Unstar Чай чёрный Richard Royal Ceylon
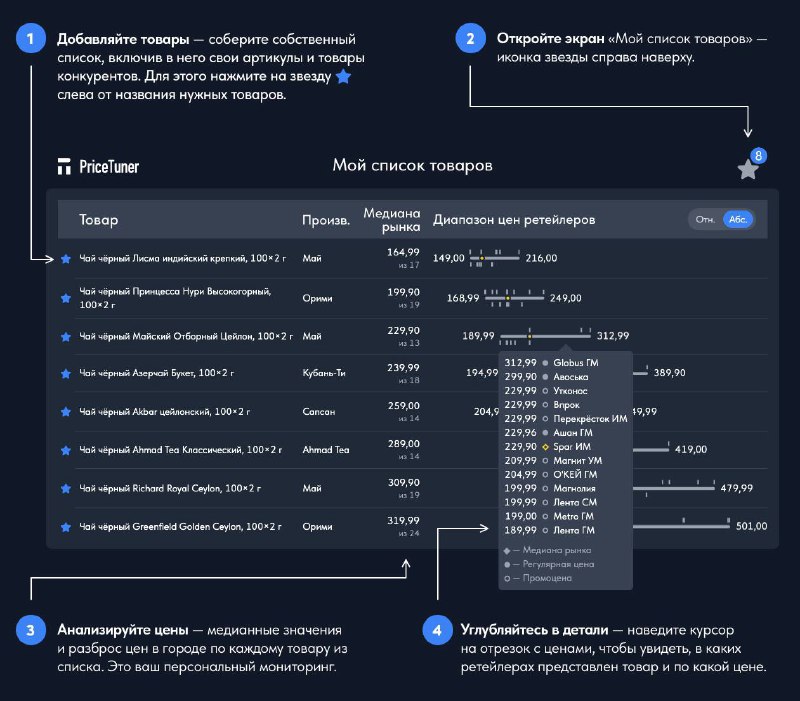The image size is (800, 701). pyautogui.click(x=66, y=489)
